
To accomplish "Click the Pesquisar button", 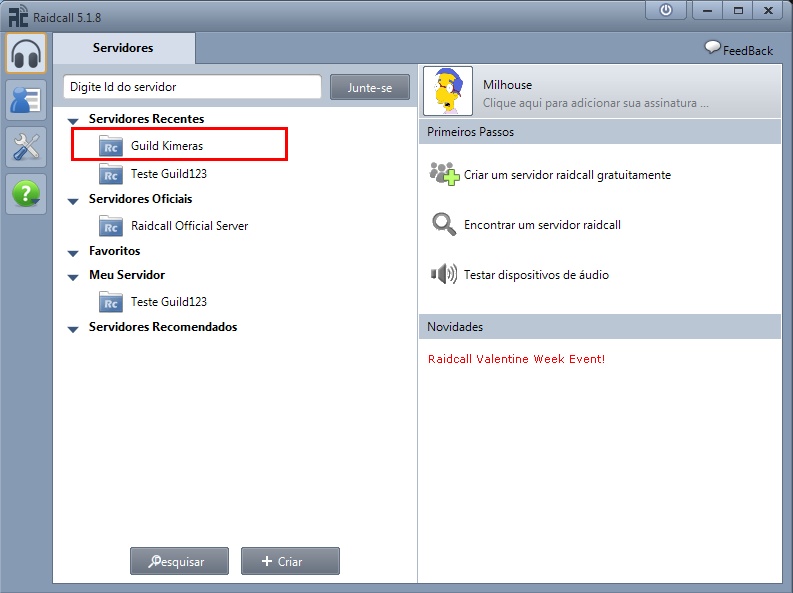I will click(x=179, y=561).
